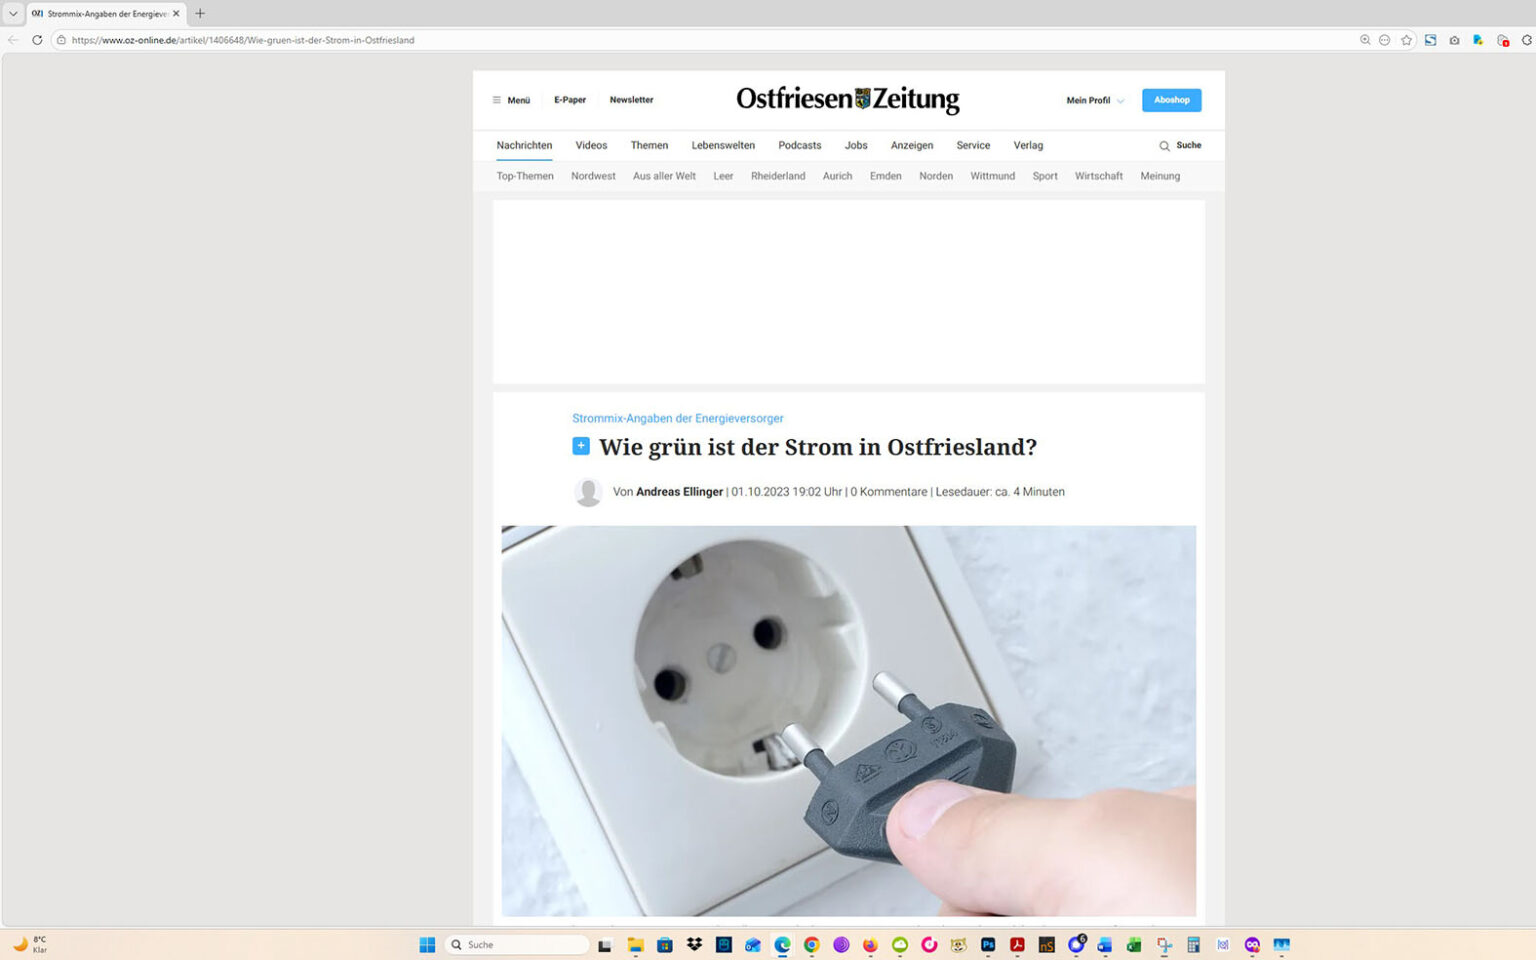1536x960 pixels.
Task: Reload the page
Action: coord(37,40)
